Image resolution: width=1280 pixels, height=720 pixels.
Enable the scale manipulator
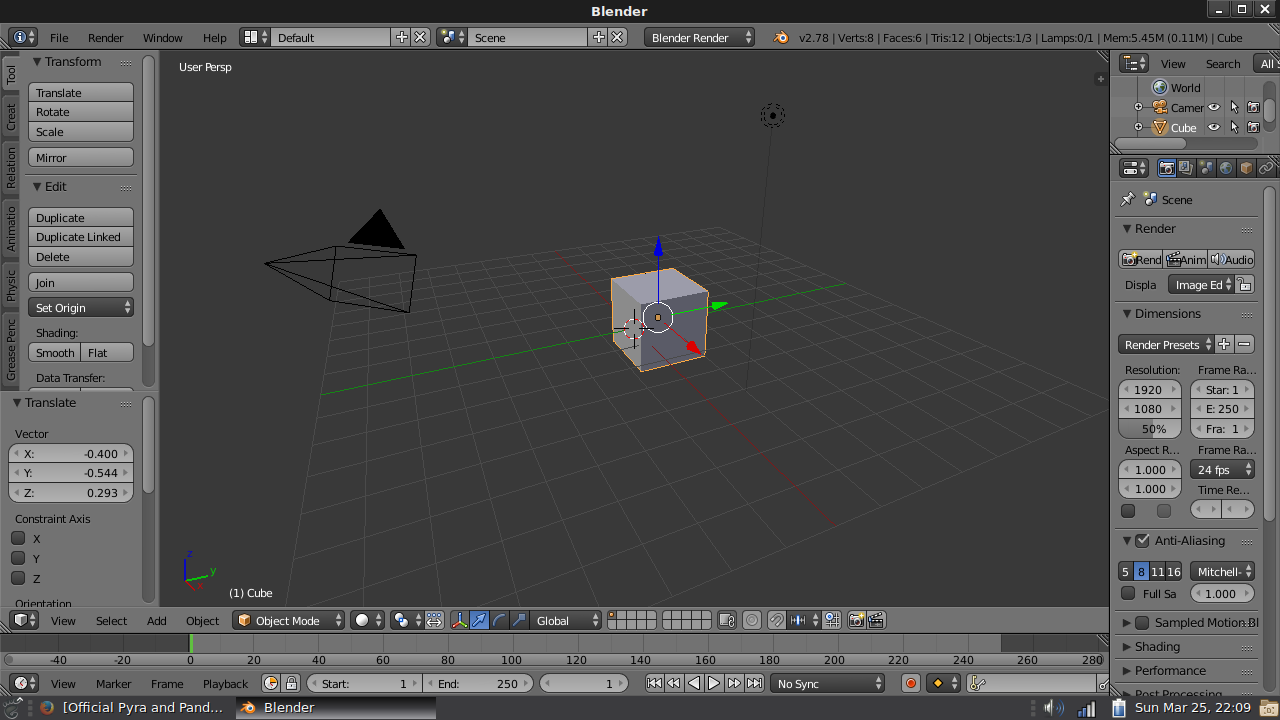pos(519,620)
